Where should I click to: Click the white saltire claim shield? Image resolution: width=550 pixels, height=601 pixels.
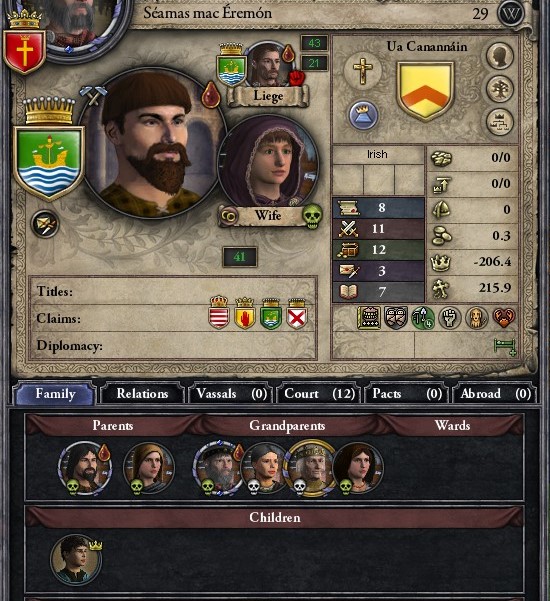click(297, 314)
